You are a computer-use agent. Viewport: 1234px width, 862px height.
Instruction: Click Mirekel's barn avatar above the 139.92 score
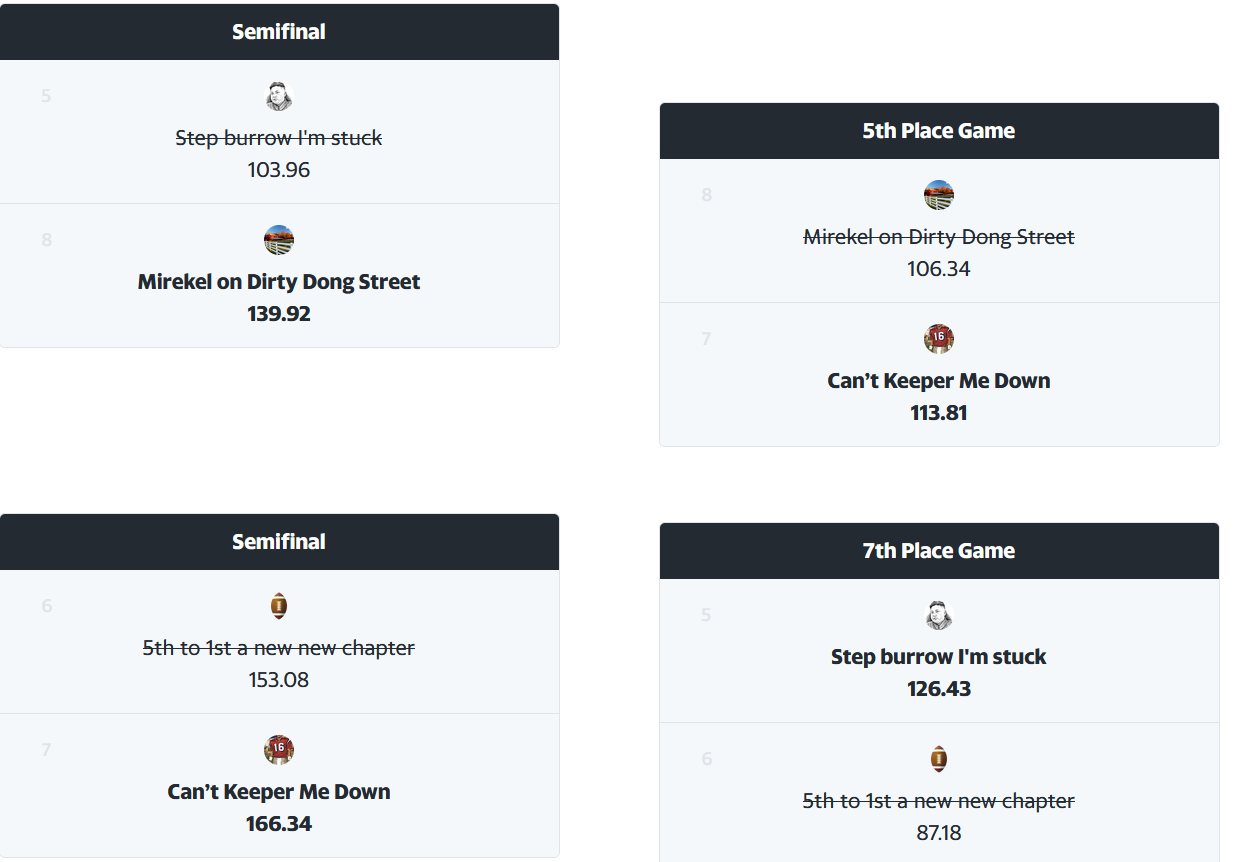pos(279,240)
